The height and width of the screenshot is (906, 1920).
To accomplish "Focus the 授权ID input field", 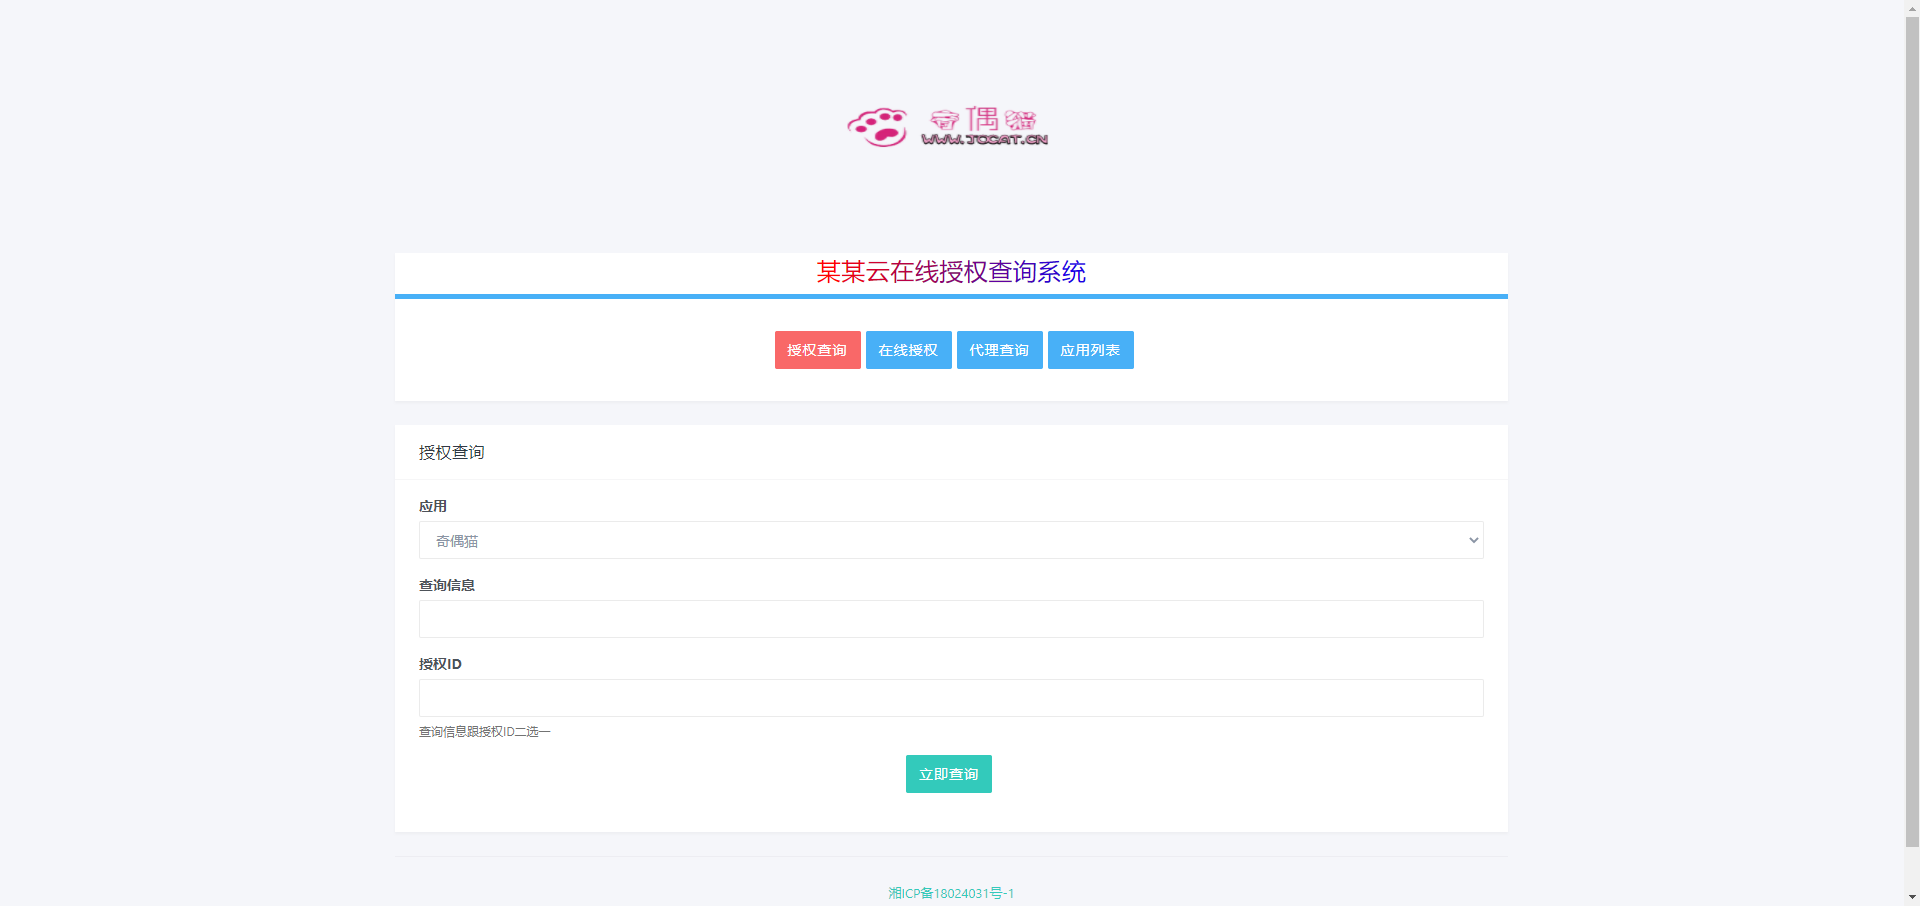I will tap(951, 698).
